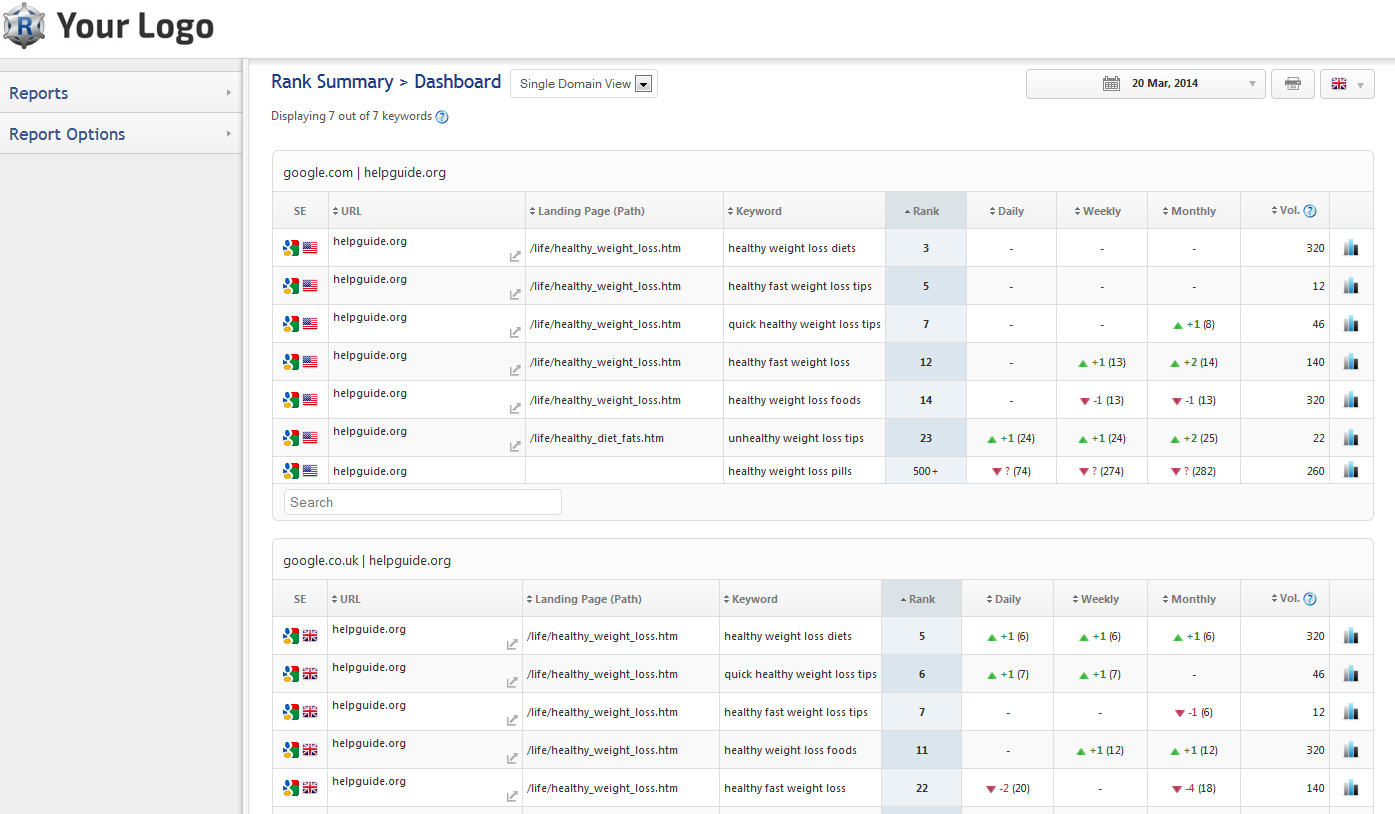This screenshot has width=1395, height=814.
Task: Open the 20 Mar, 2014 date dropdown
Action: click(x=1145, y=84)
